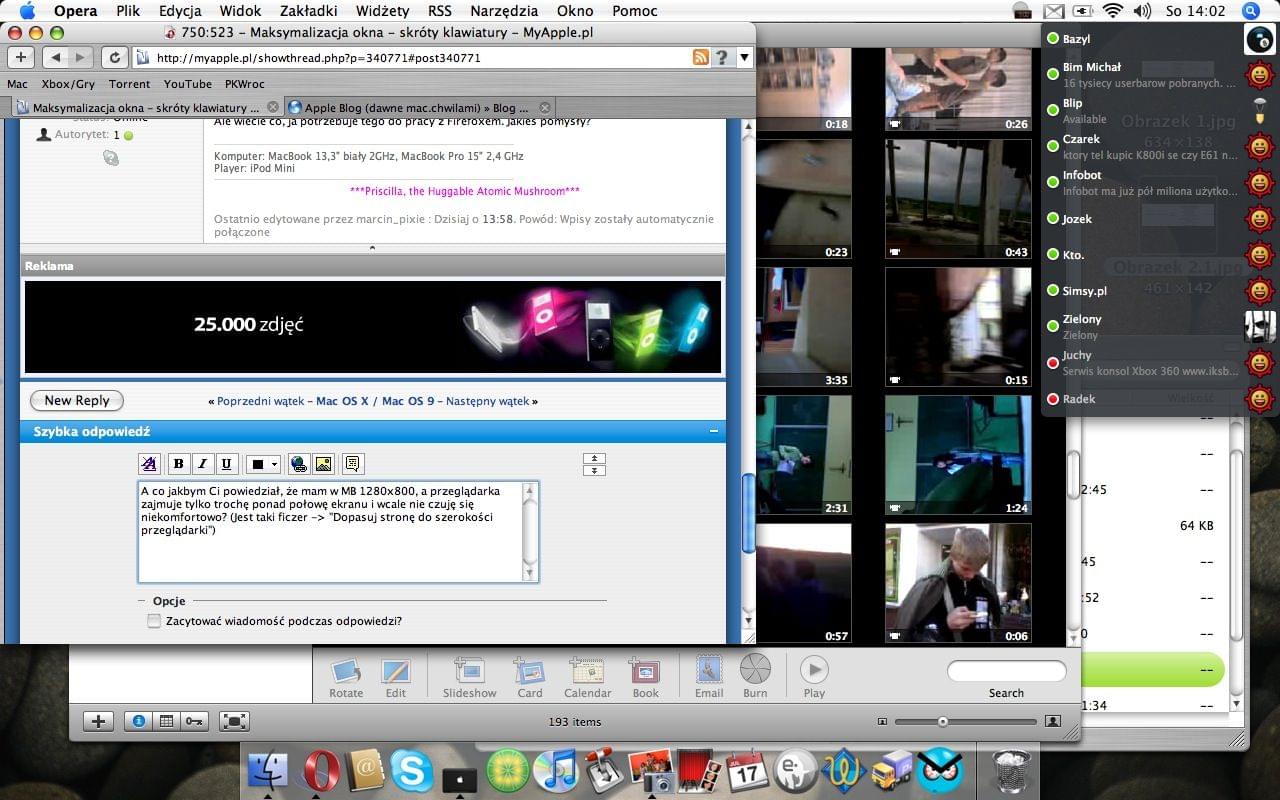Toggle the iPhoto calendar pane button

click(166, 721)
